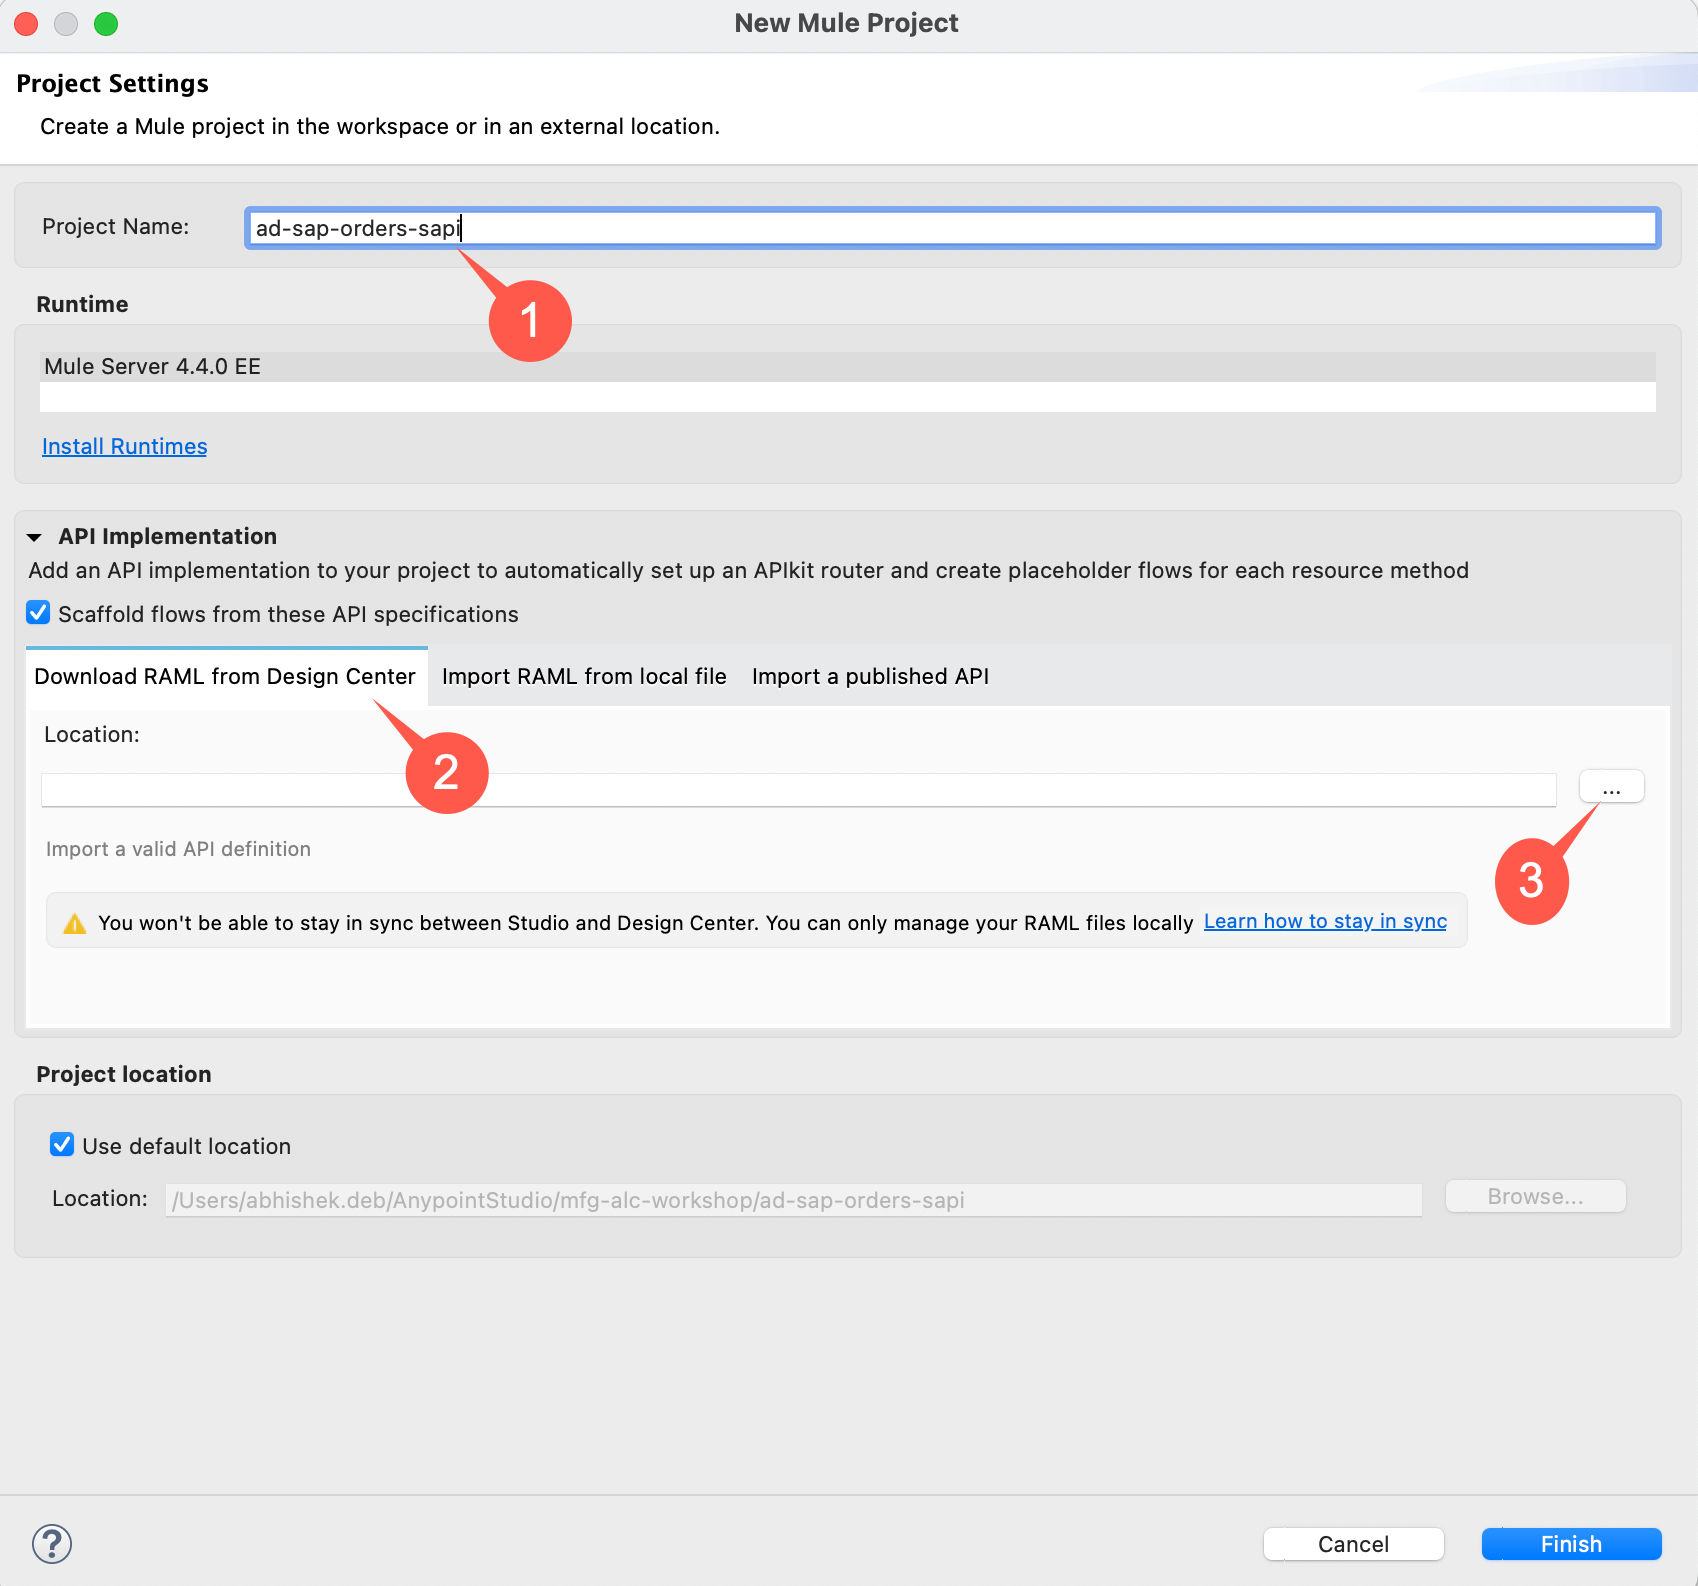The height and width of the screenshot is (1586, 1698).
Task: Click the Install Runtimes link
Action: pos(125,446)
